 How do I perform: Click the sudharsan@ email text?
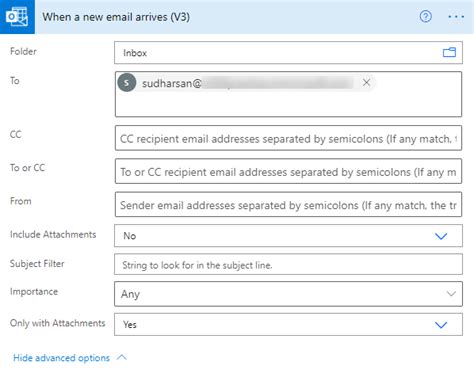pyautogui.click(x=172, y=83)
